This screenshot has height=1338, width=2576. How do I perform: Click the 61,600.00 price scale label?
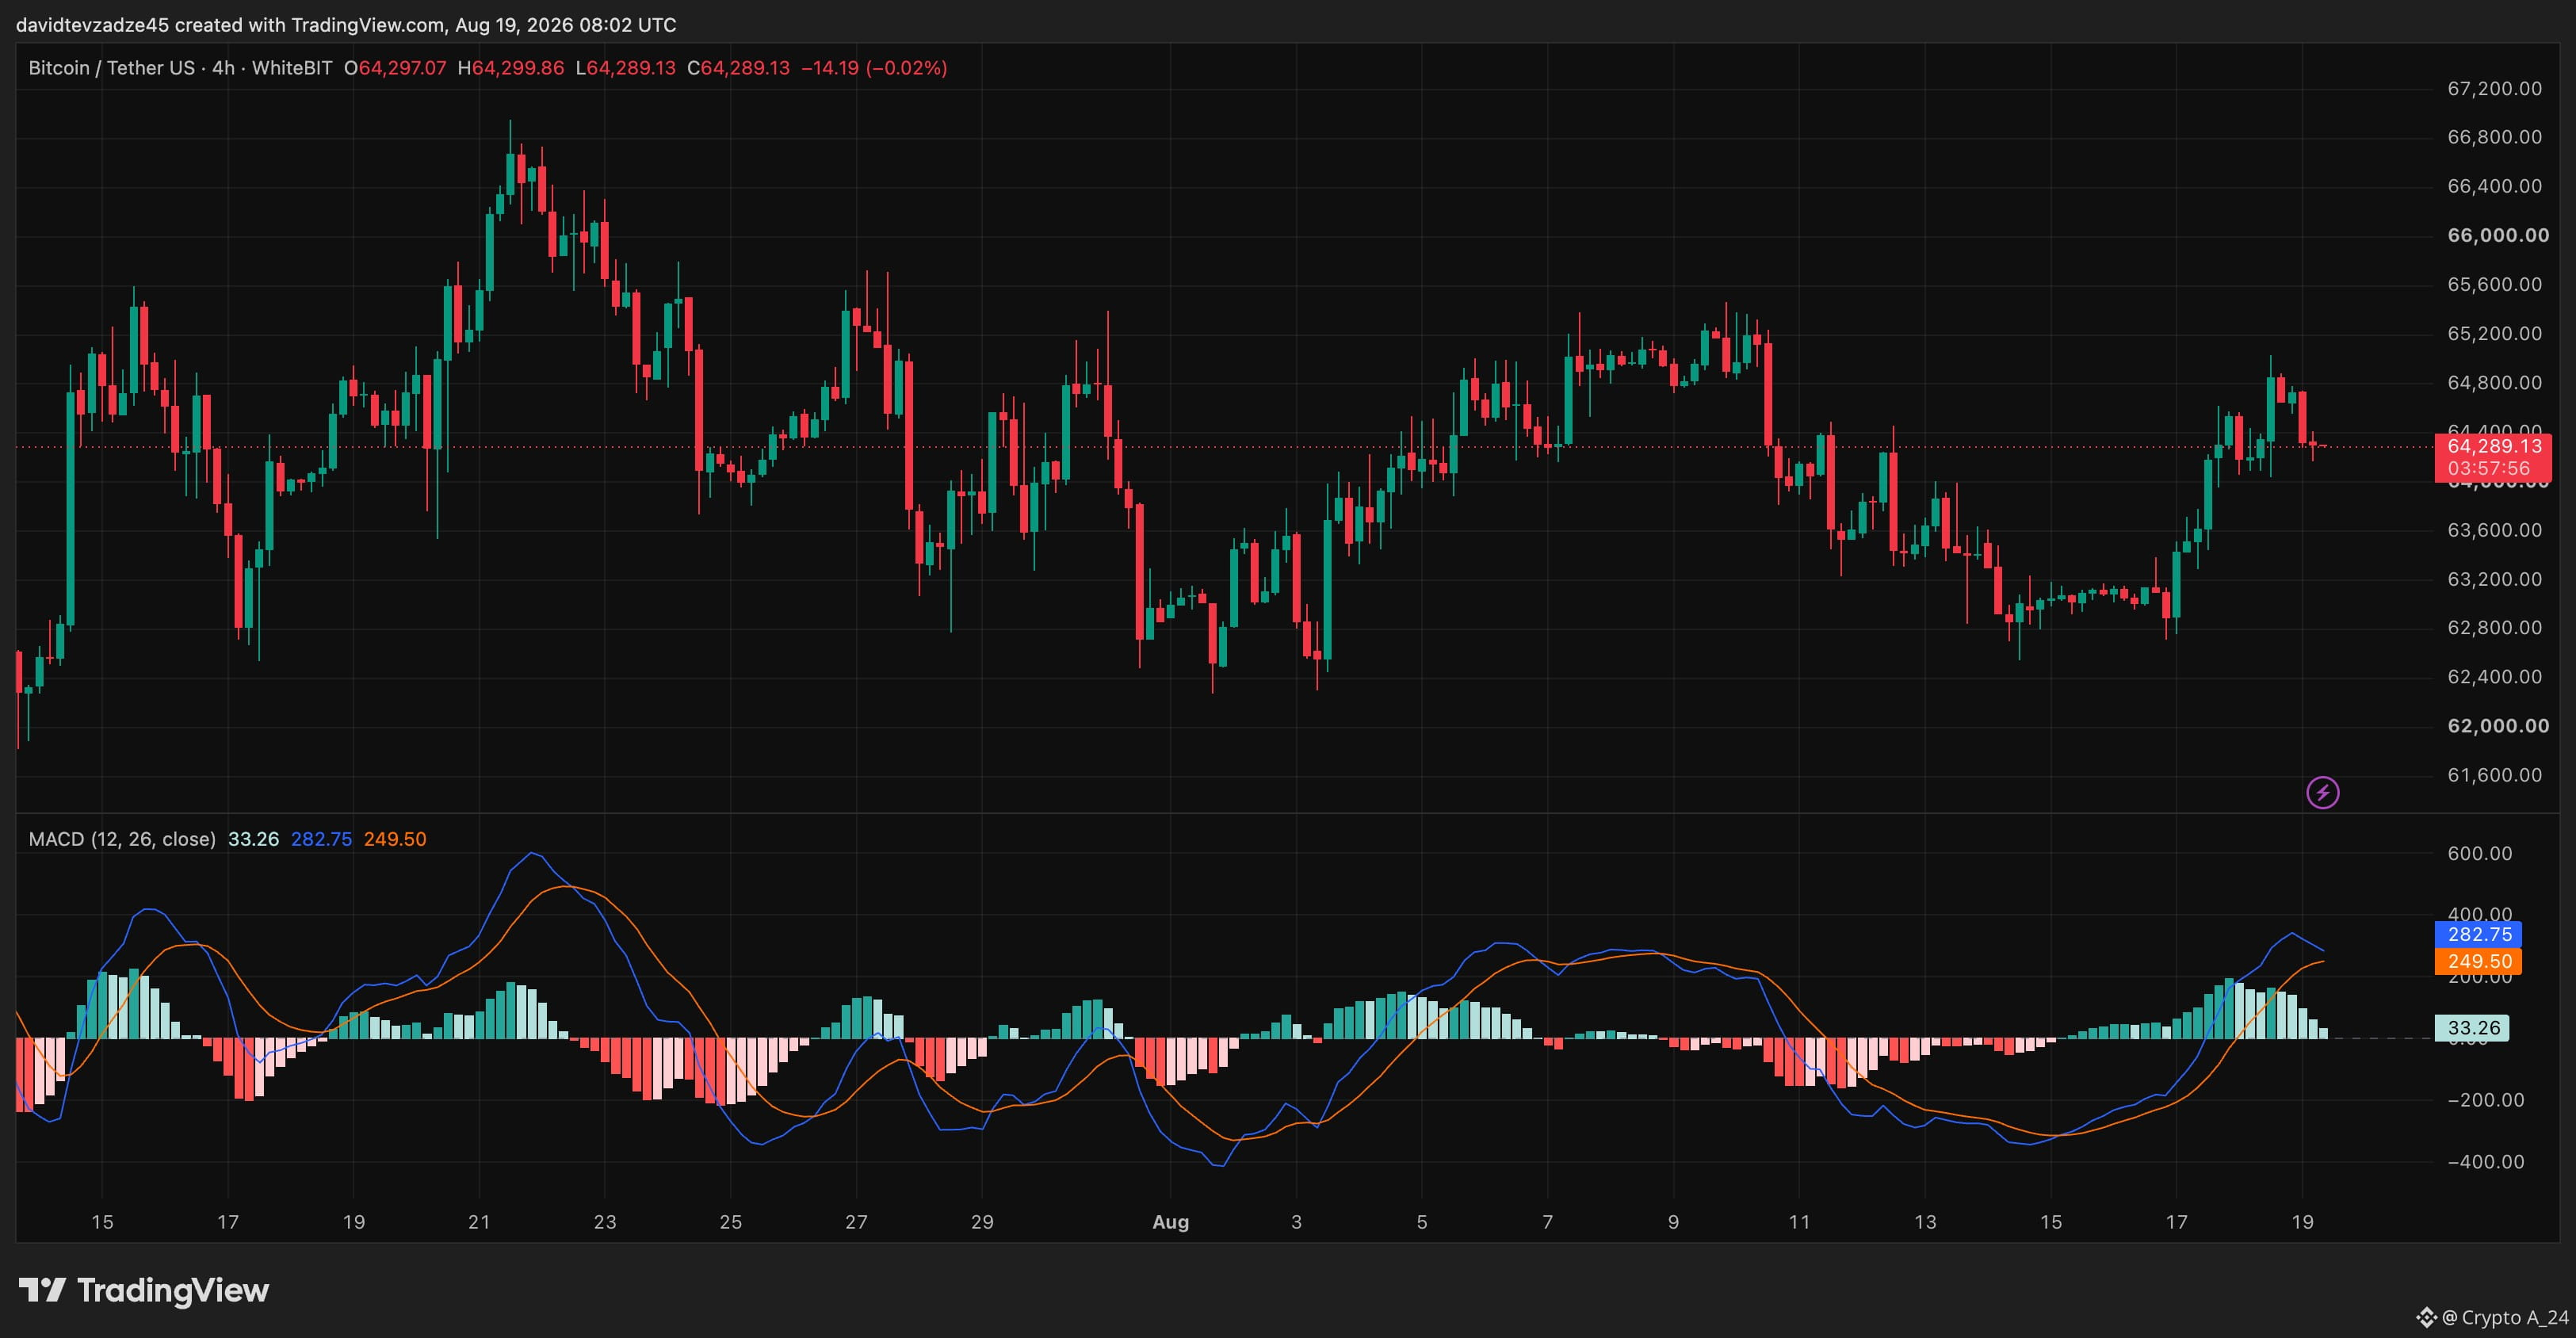pos(2495,775)
